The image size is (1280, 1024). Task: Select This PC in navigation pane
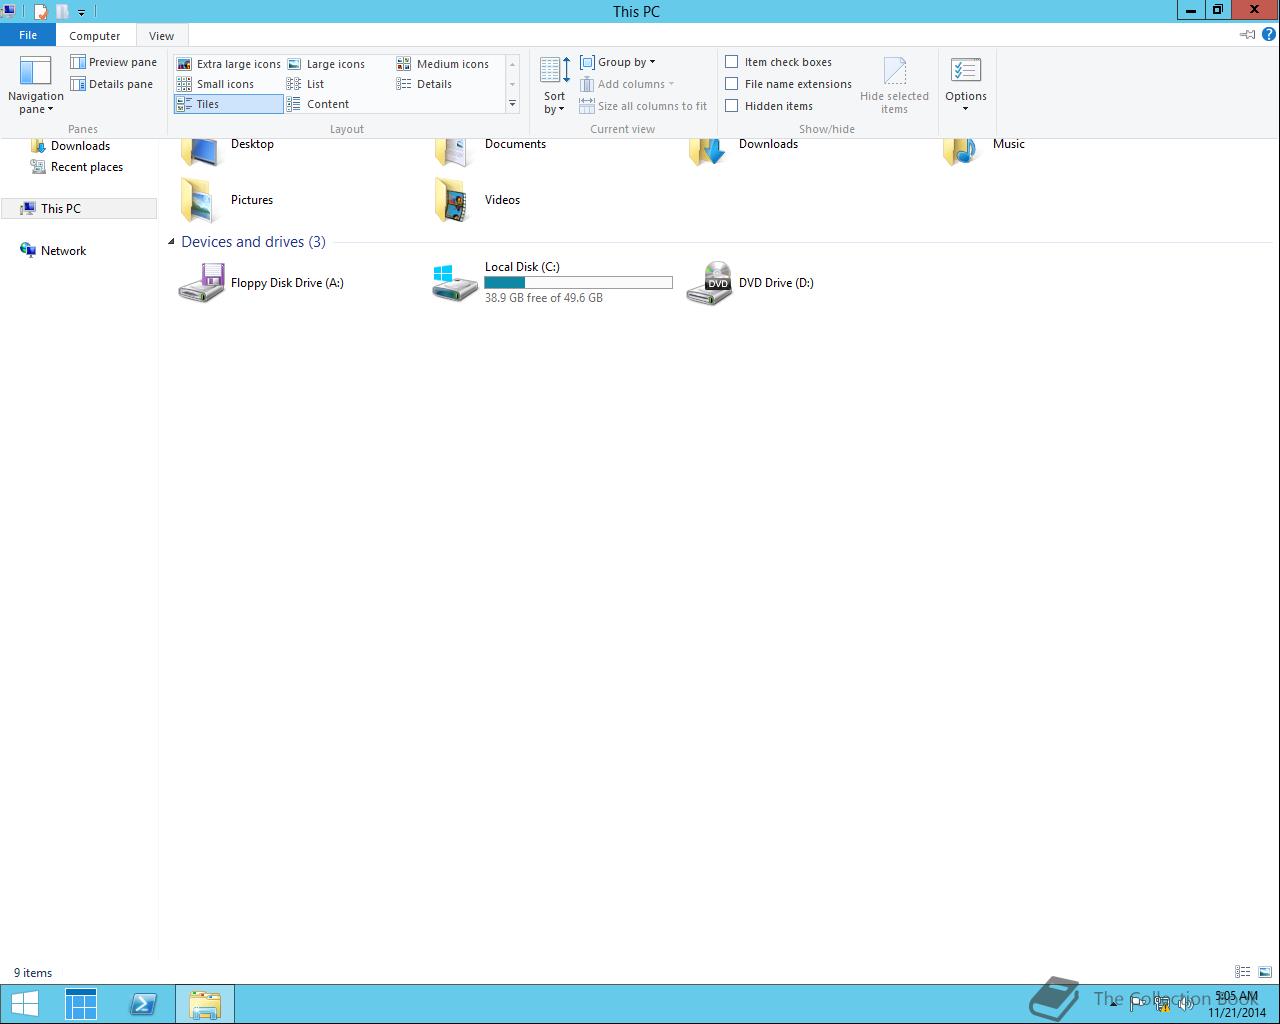(80, 208)
